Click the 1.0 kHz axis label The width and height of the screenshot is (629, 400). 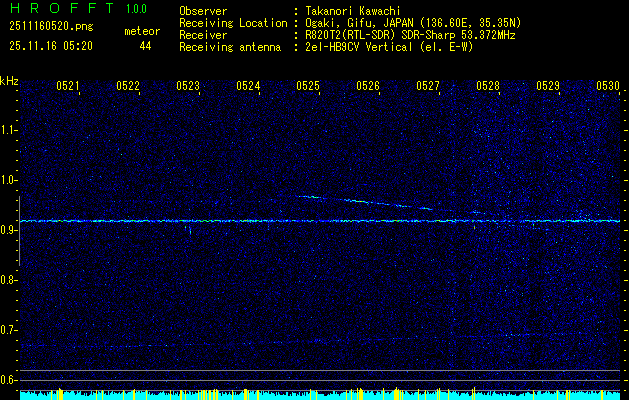8,180
